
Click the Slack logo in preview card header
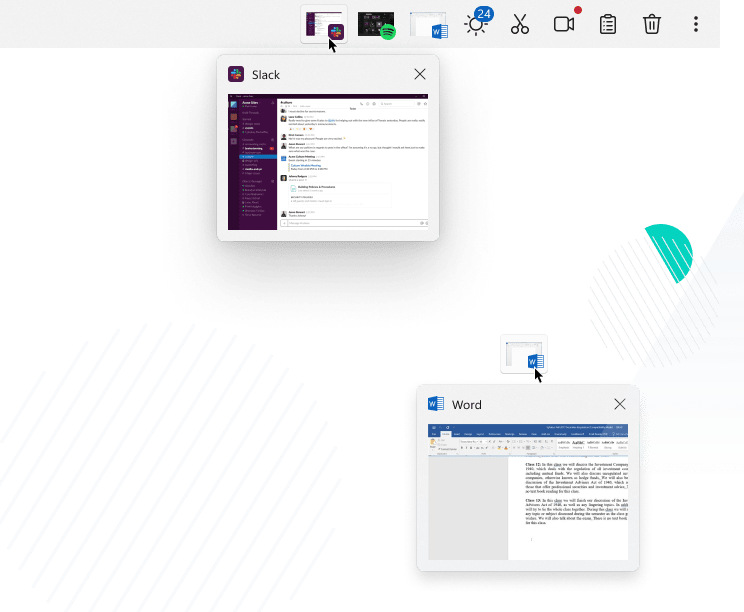pos(236,74)
